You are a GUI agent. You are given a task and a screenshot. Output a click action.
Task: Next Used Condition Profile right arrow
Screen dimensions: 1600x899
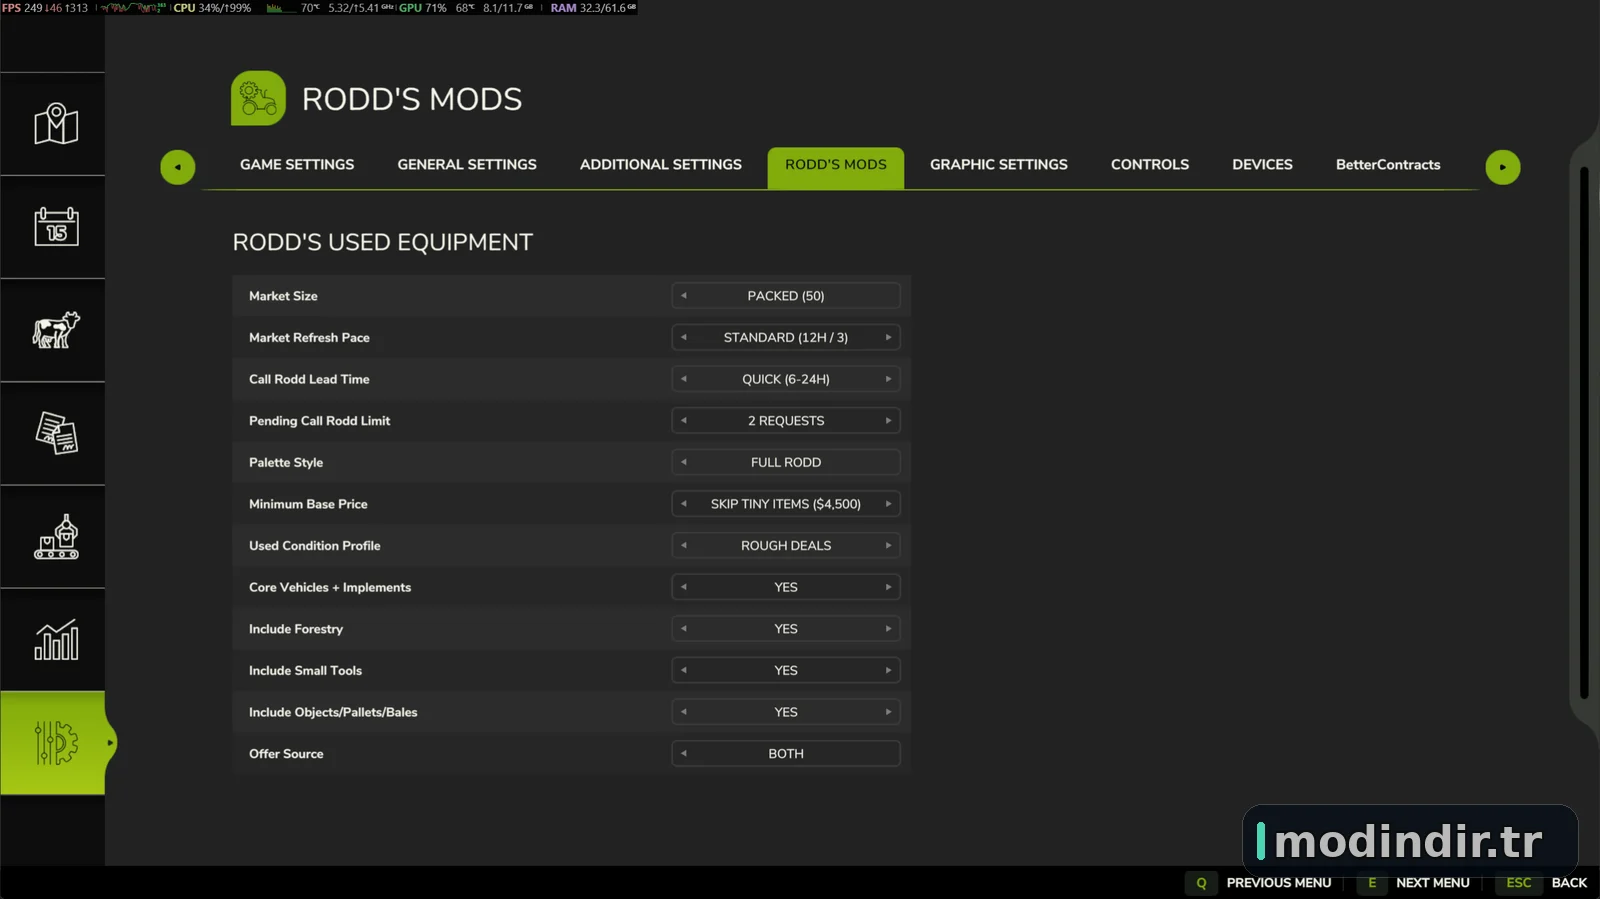click(x=888, y=546)
